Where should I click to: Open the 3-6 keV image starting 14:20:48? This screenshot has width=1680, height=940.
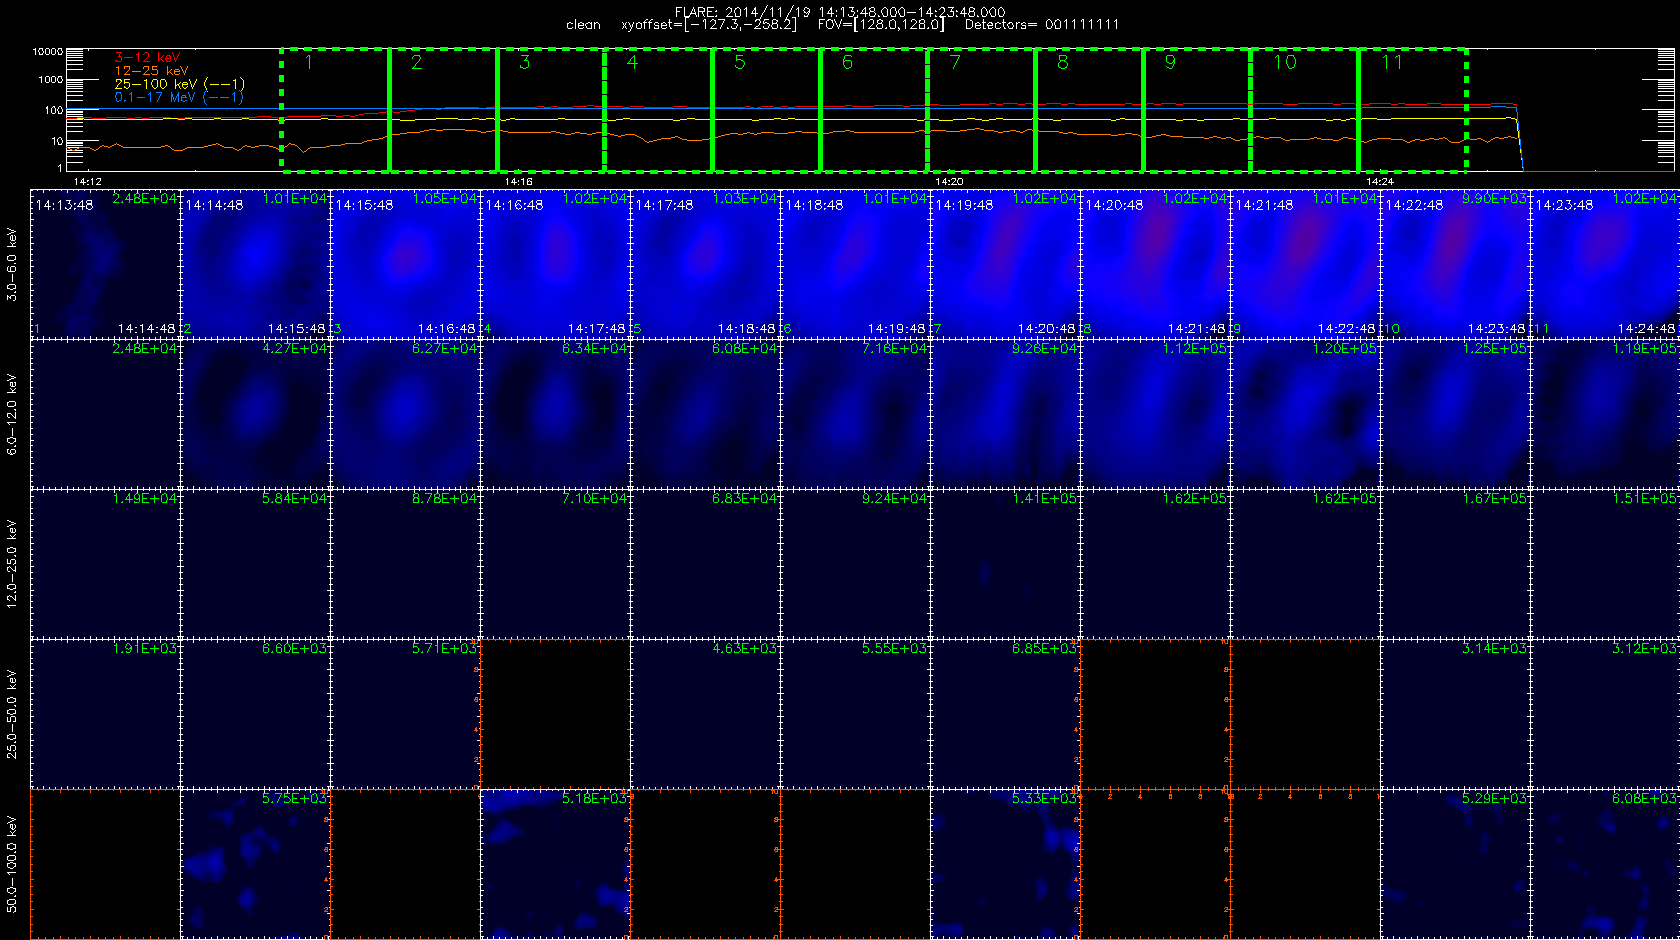[1155, 263]
